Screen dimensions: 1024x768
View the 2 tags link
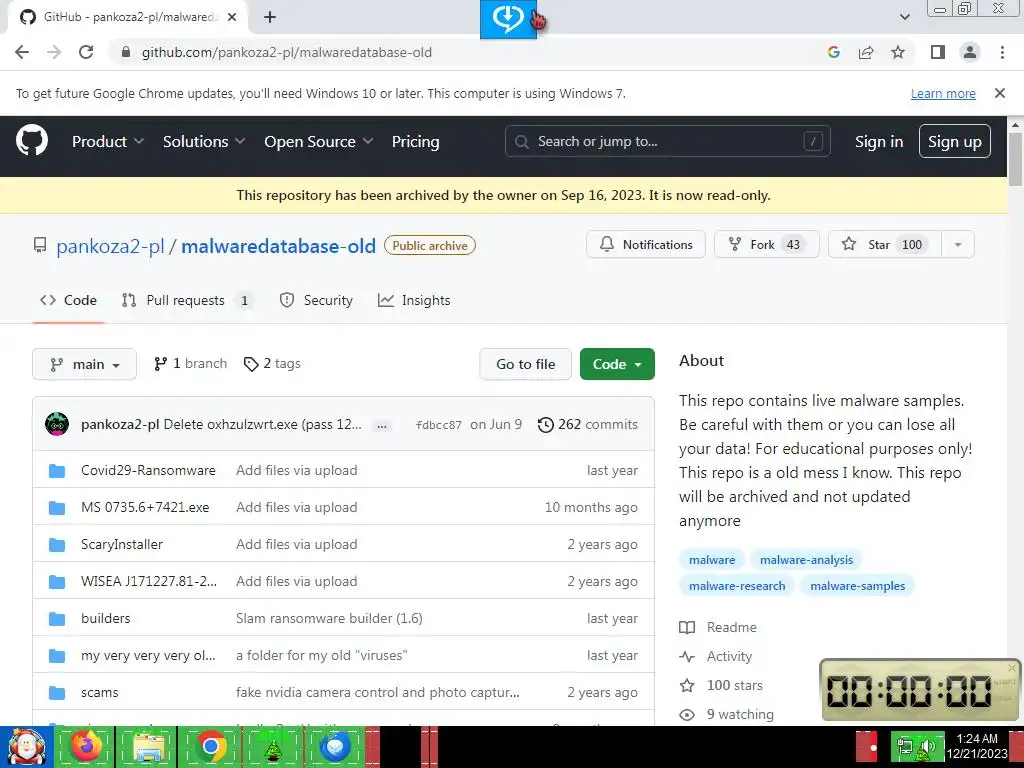pos(272,364)
